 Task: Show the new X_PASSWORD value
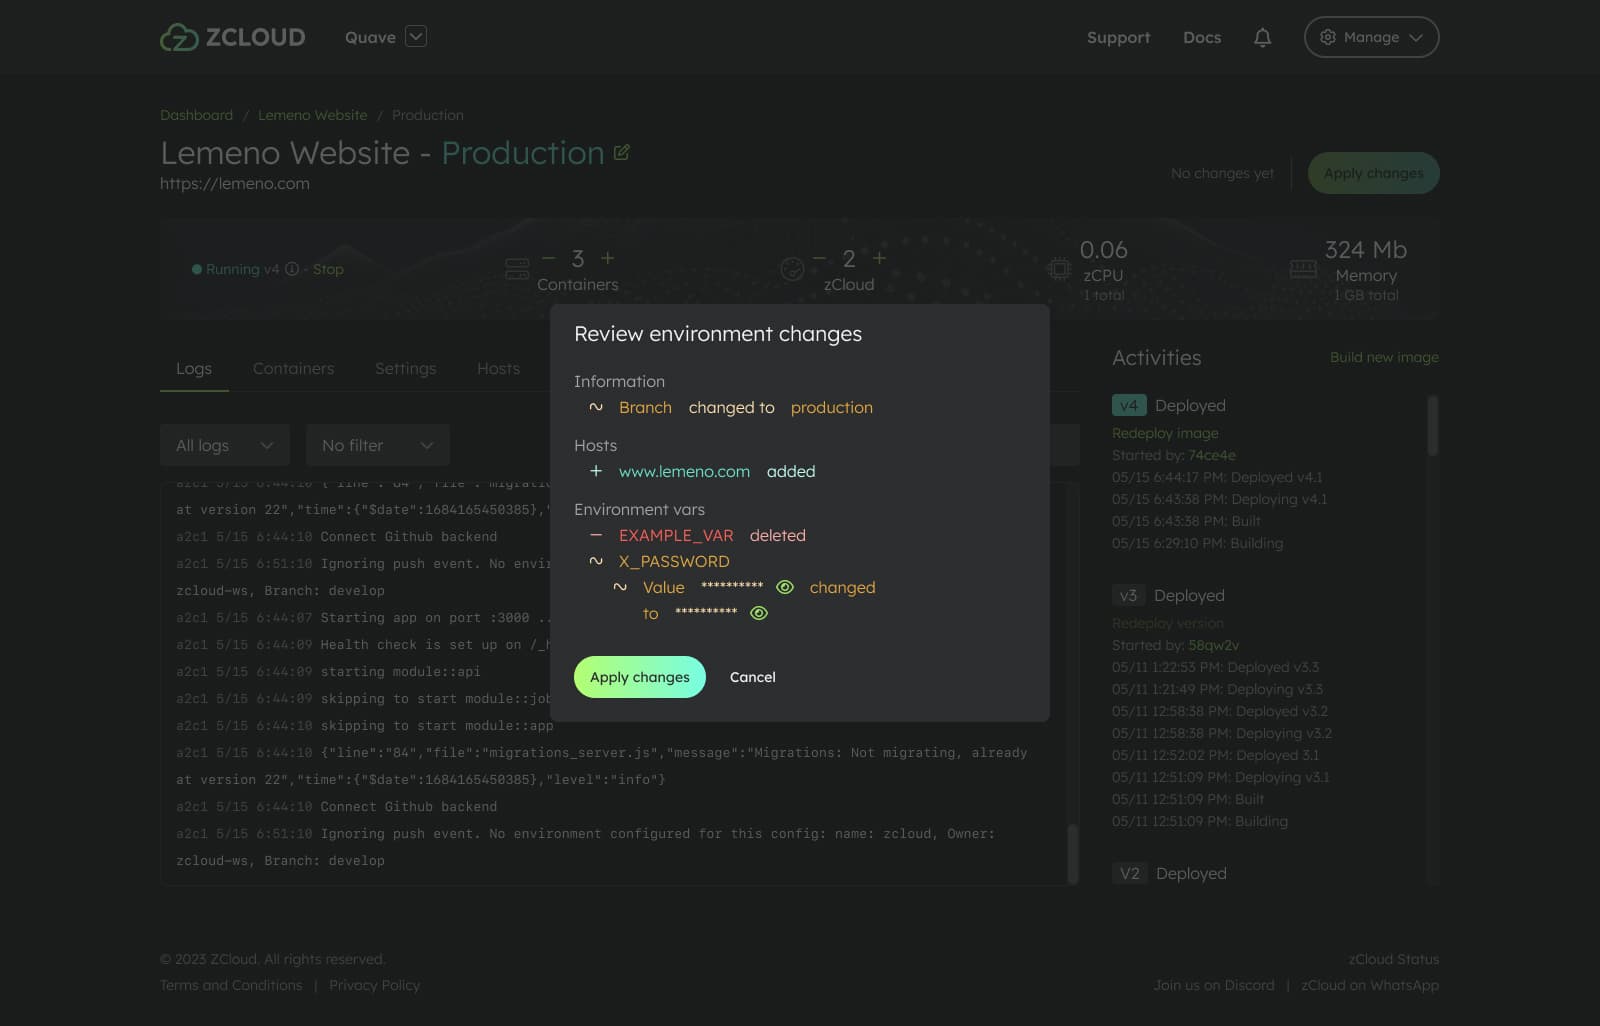[759, 613]
